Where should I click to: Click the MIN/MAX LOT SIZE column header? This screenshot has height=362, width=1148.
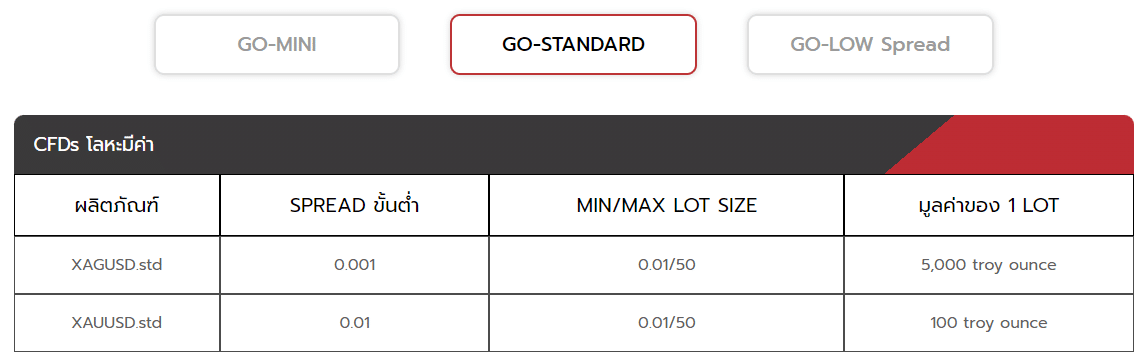[x=666, y=205]
